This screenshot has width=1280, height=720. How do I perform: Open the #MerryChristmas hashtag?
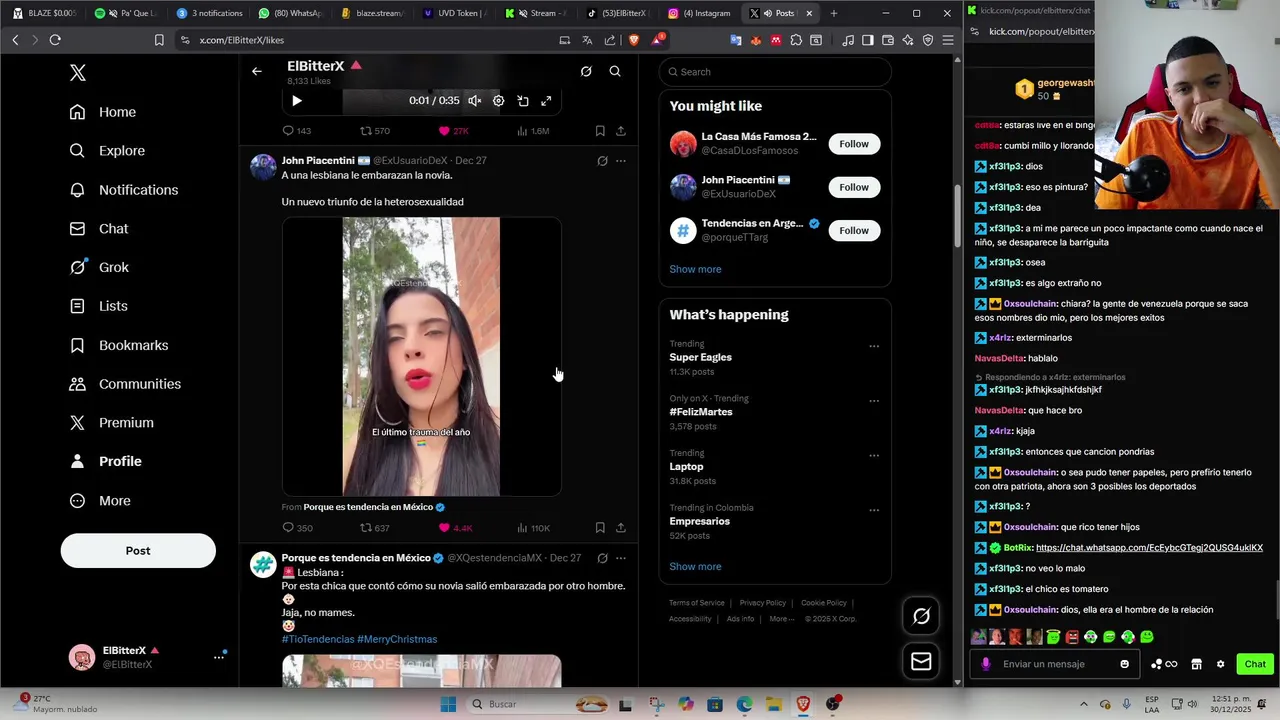(397, 639)
